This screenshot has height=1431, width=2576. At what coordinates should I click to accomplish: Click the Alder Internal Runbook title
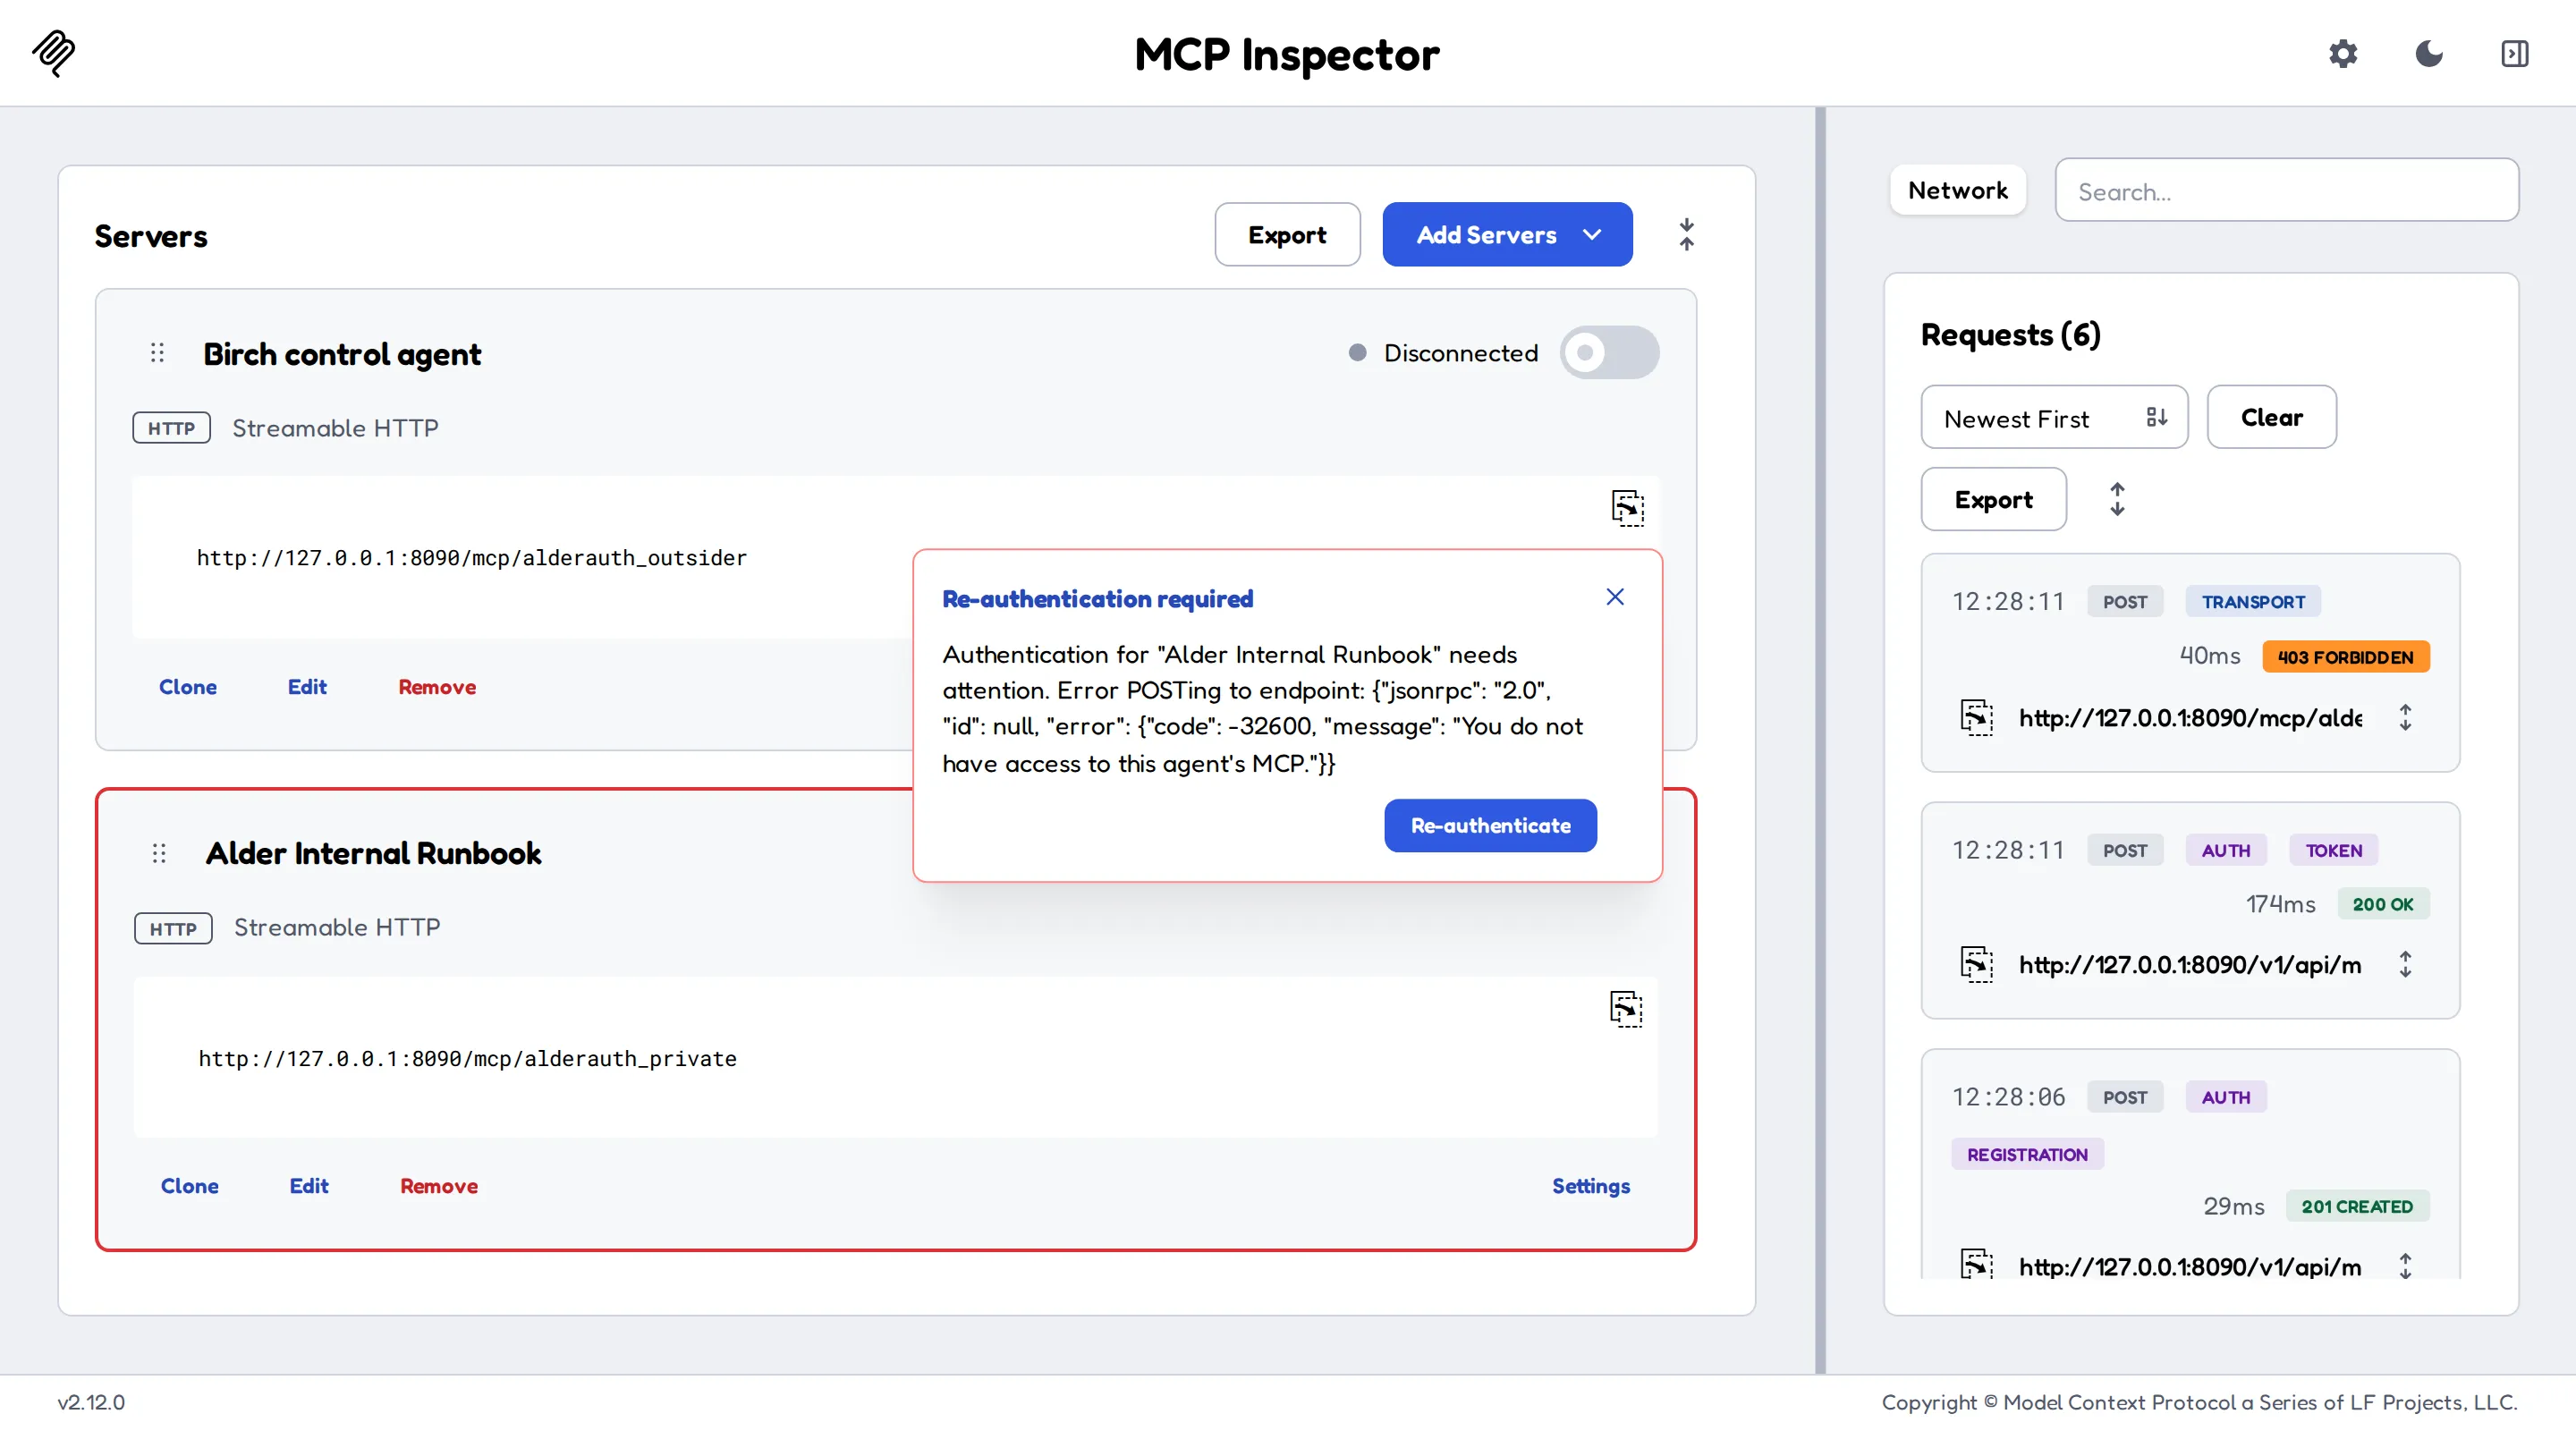click(373, 853)
